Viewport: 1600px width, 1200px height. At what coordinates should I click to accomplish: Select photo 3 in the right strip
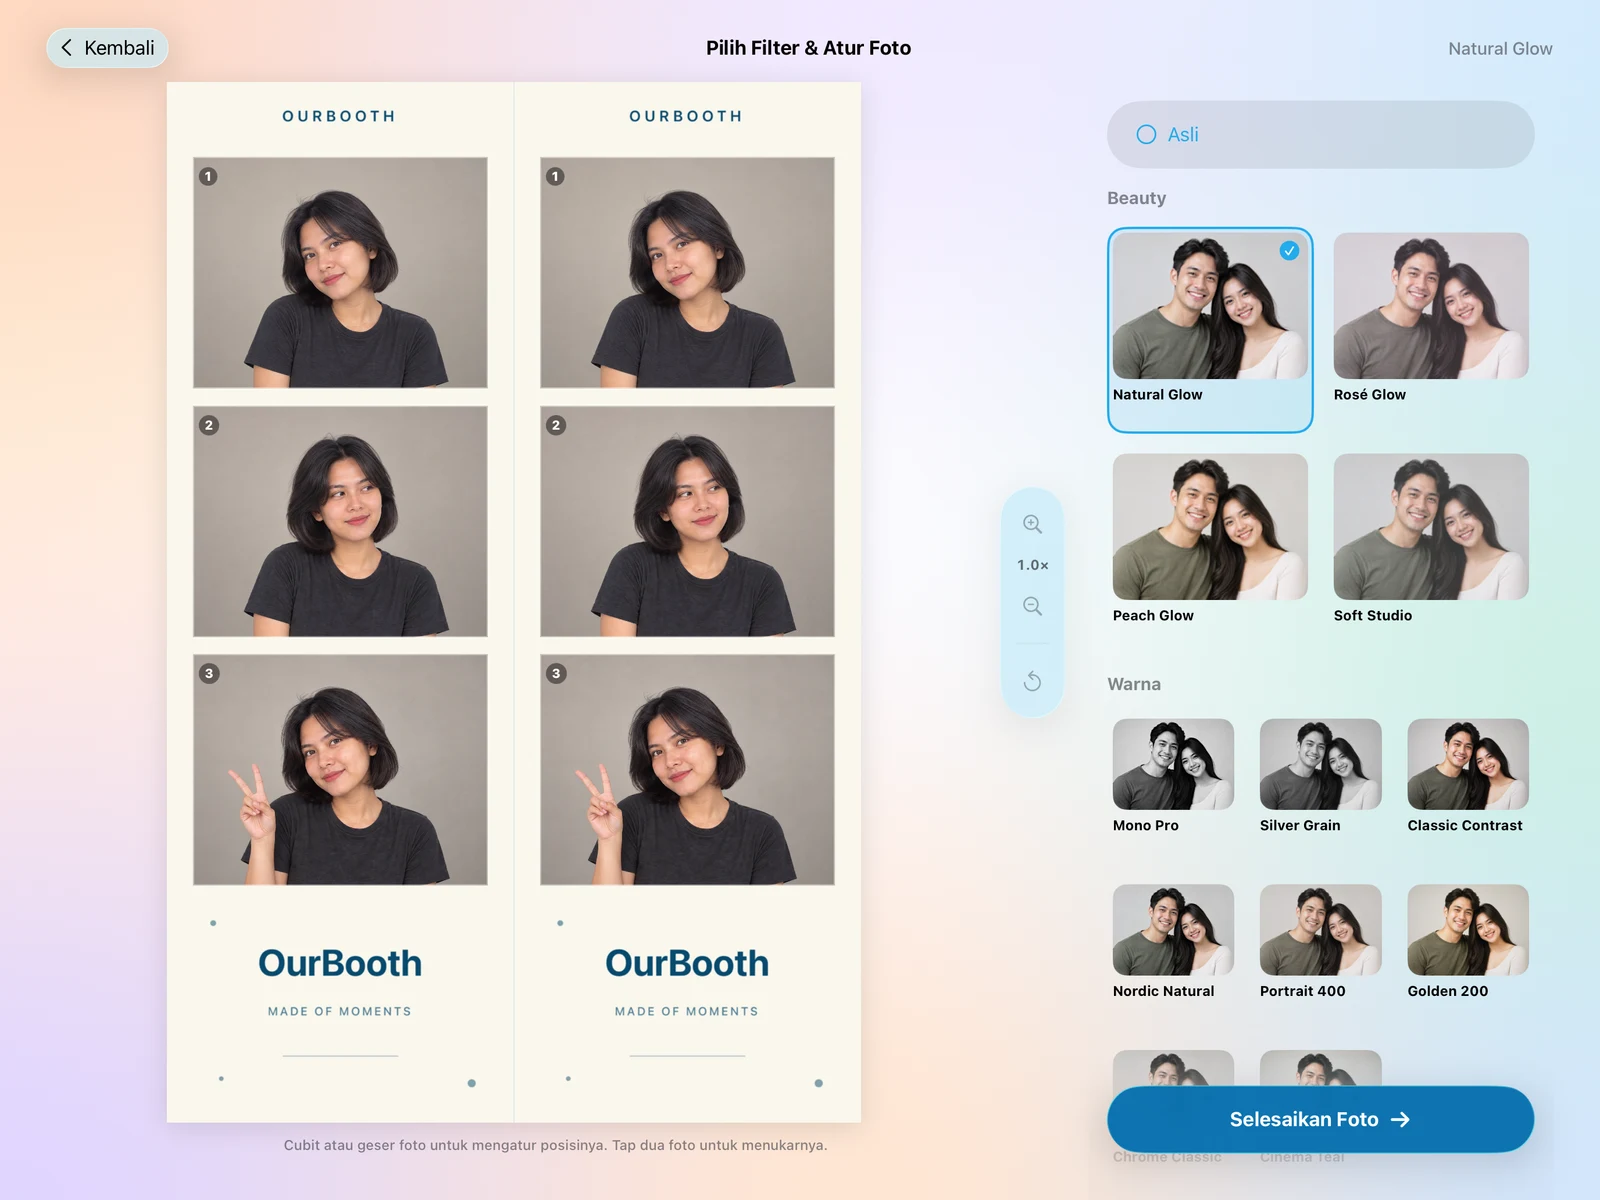(x=687, y=770)
